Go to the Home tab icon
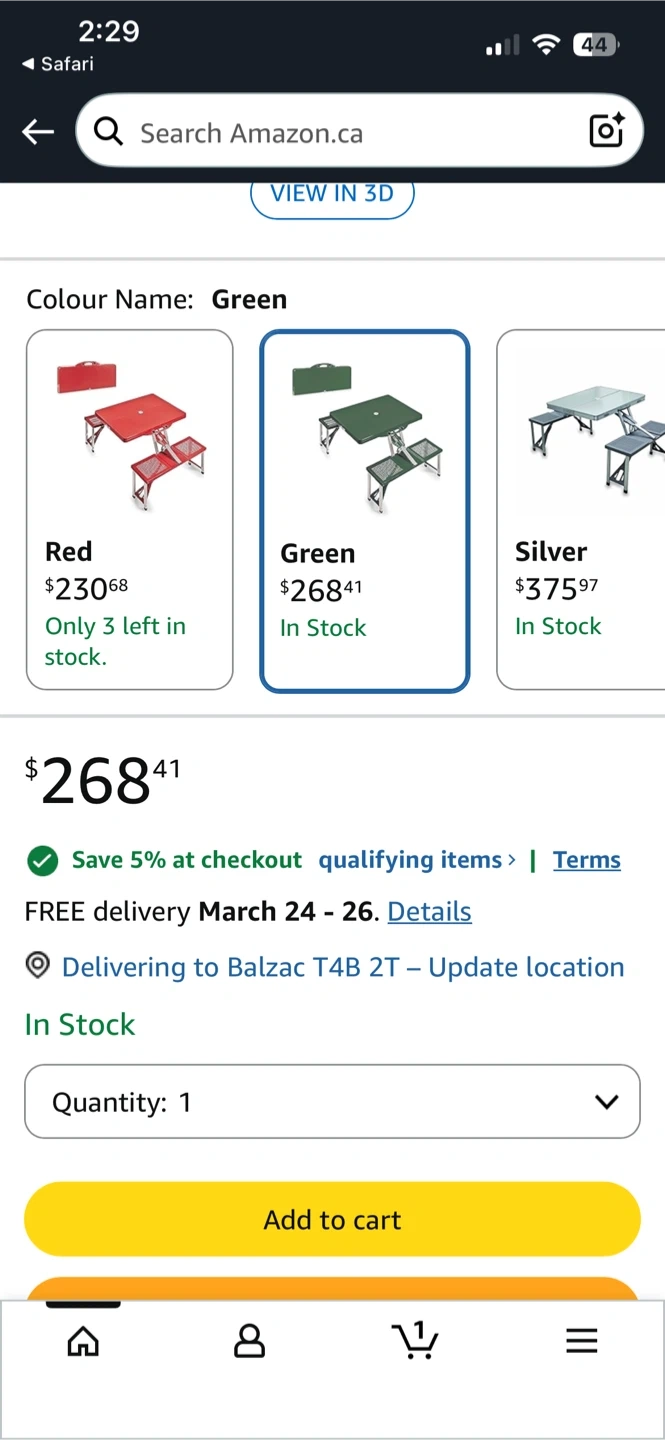The height and width of the screenshot is (1440, 665). [83, 1341]
